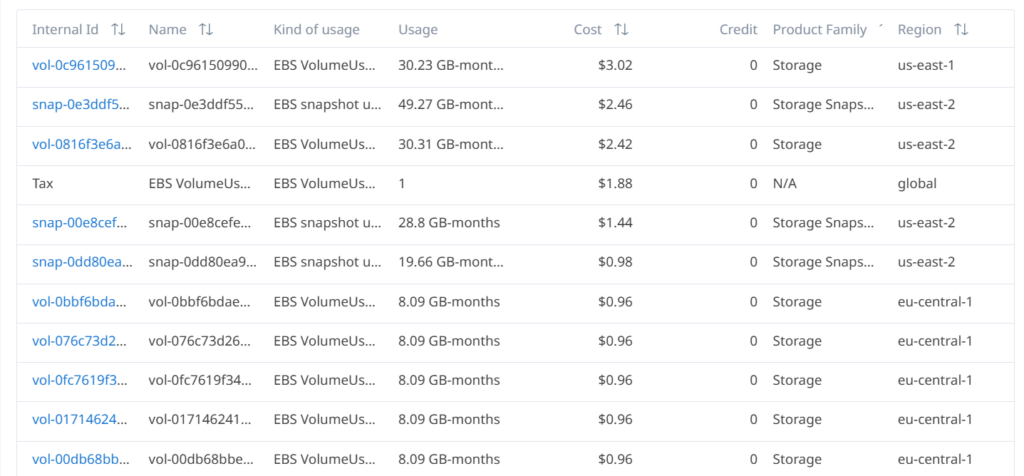Select usage value 1 in Tax row

click(402, 183)
